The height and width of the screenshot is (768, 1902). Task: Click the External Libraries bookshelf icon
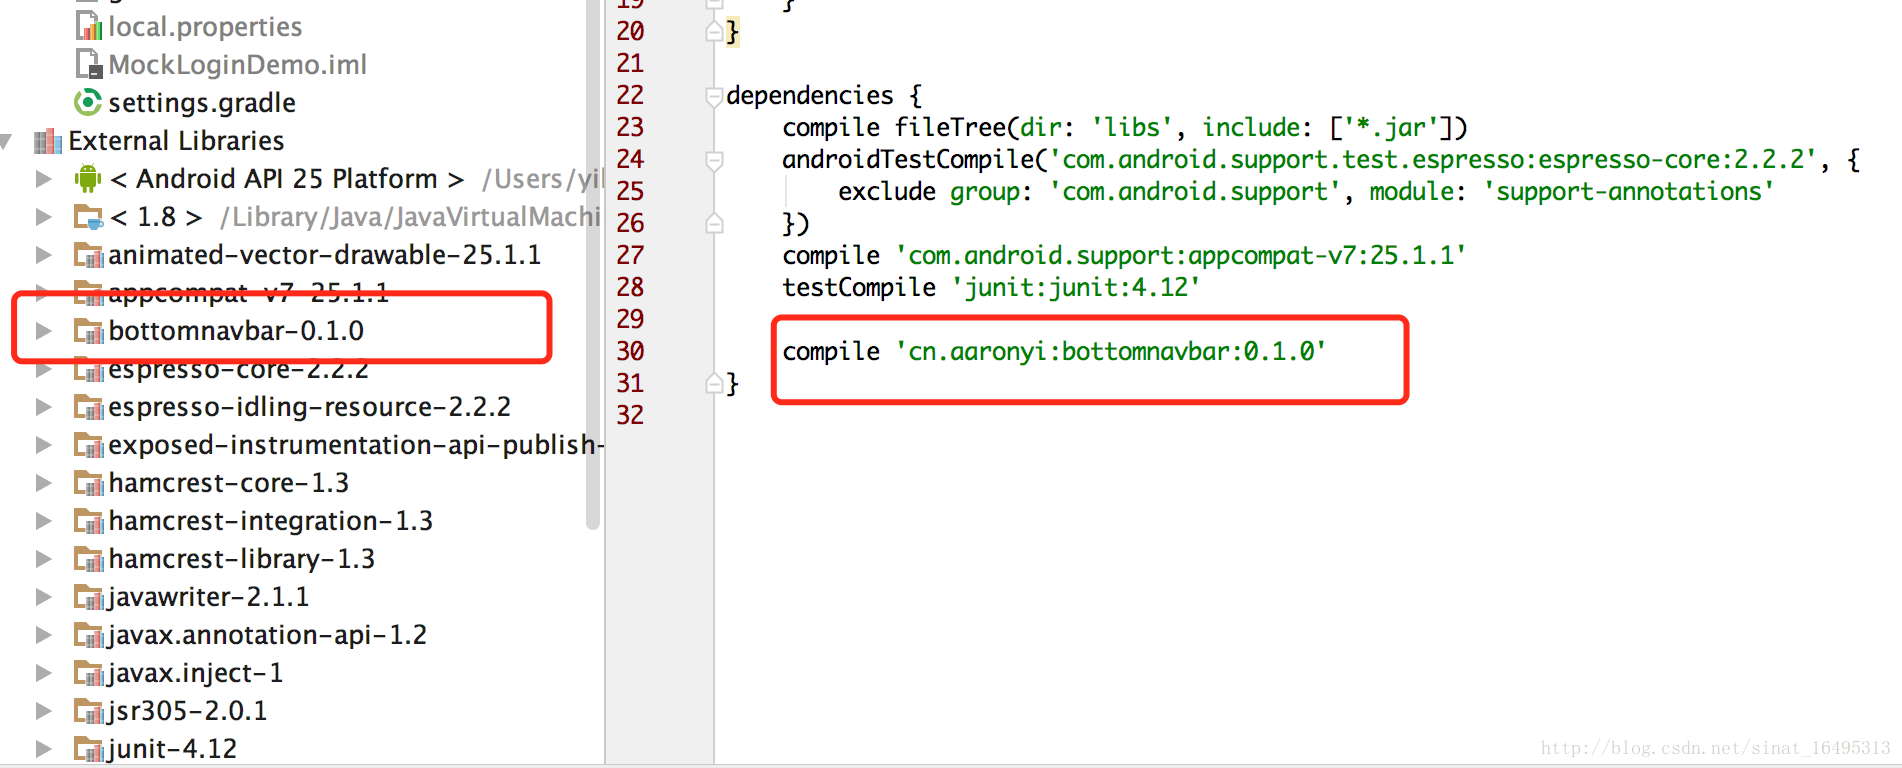point(48,141)
